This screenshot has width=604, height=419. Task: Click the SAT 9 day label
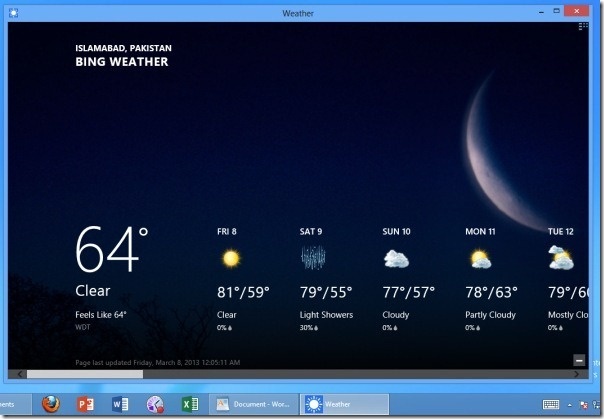click(x=311, y=231)
